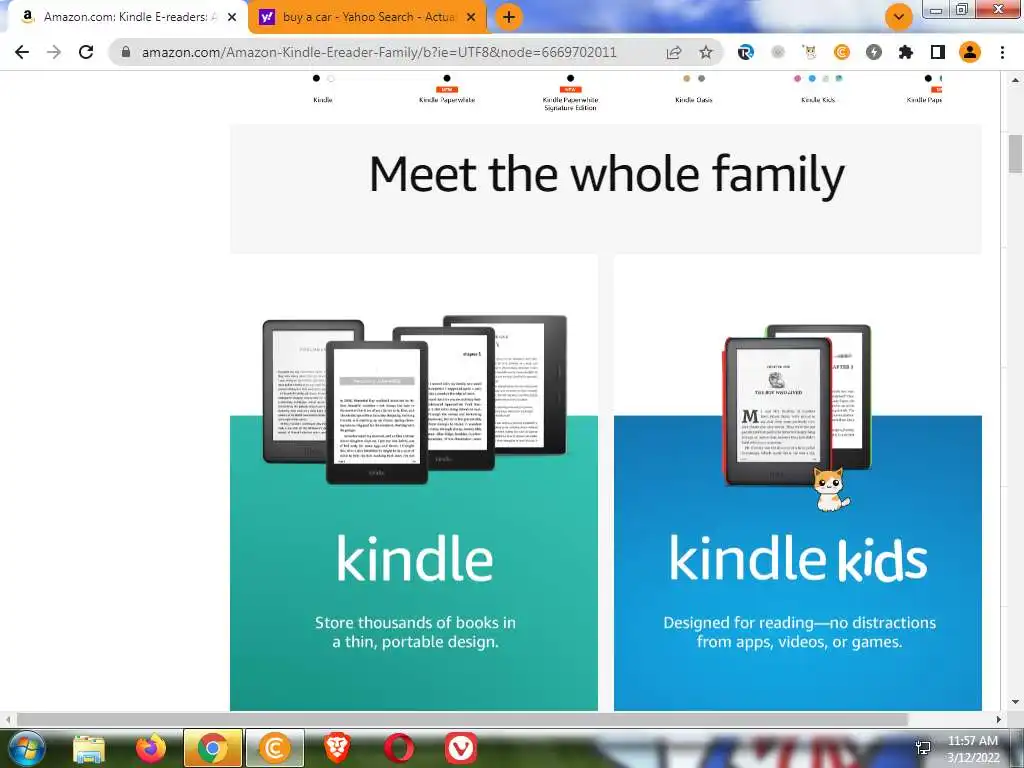Screen dimensions: 1024x768
Task: Close the Yahoo Search tab
Action: tap(471, 17)
